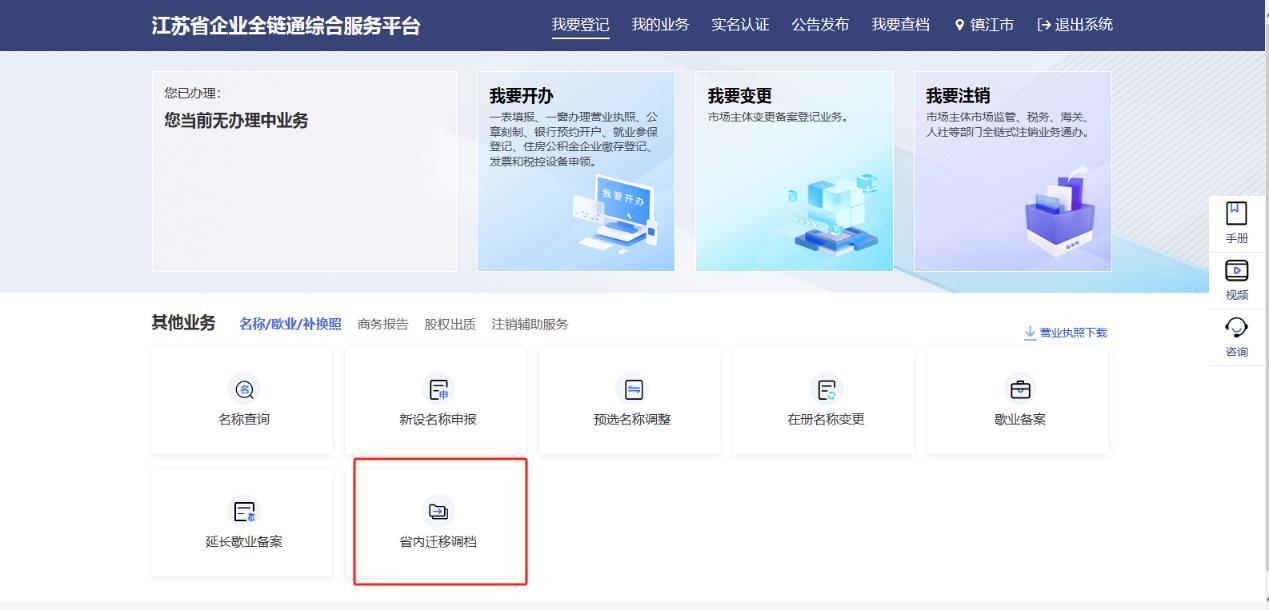The height and width of the screenshot is (610, 1269).
Task: Click the download arrow icon before 营业执照下载
Action: tap(1031, 333)
